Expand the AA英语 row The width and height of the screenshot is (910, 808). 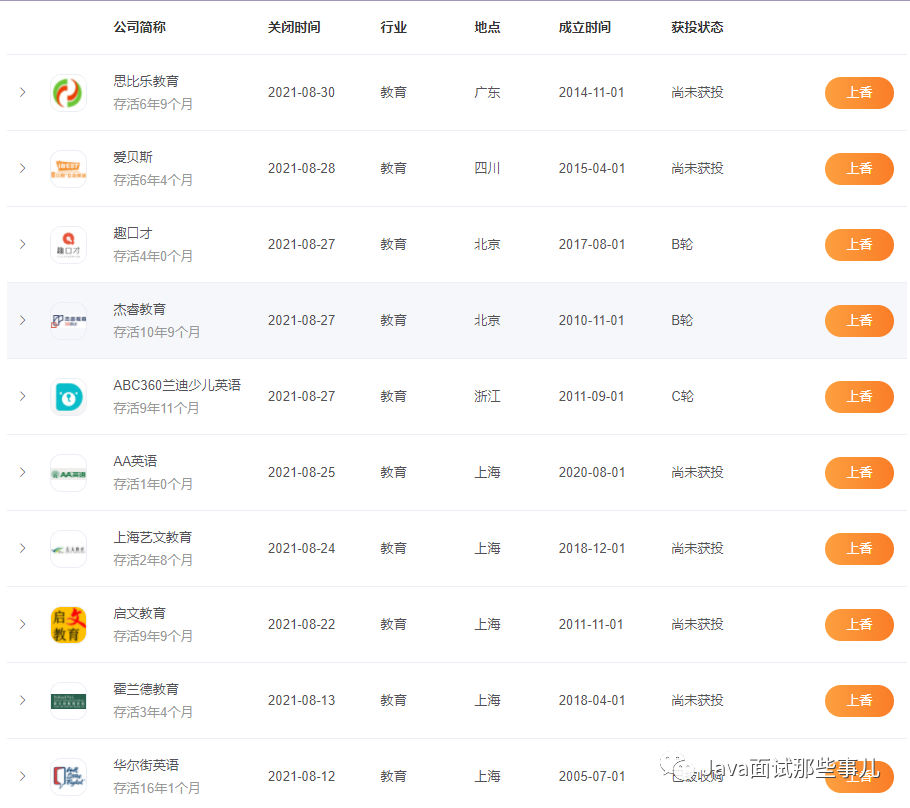(23, 472)
